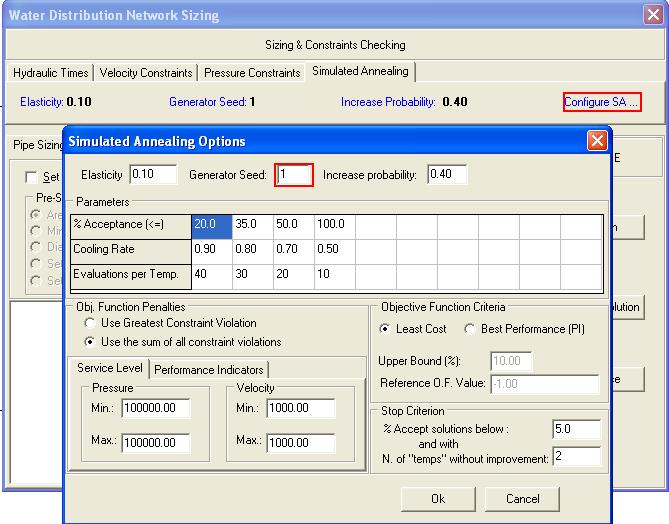
Task: Click the N. of temps without improvement field
Action: pyautogui.click(x=576, y=457)
